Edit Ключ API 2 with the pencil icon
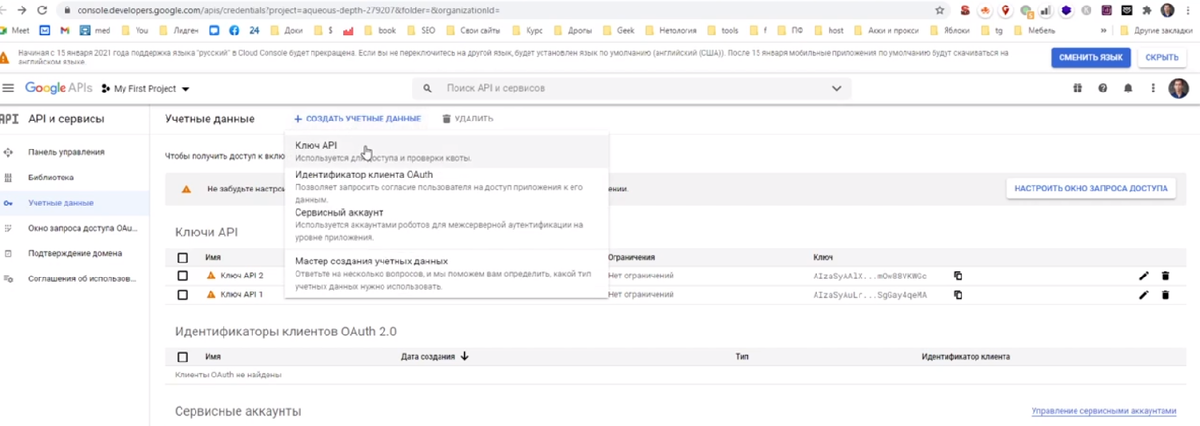Viewport: 1200px width, 426px height. click(1144, 275)
